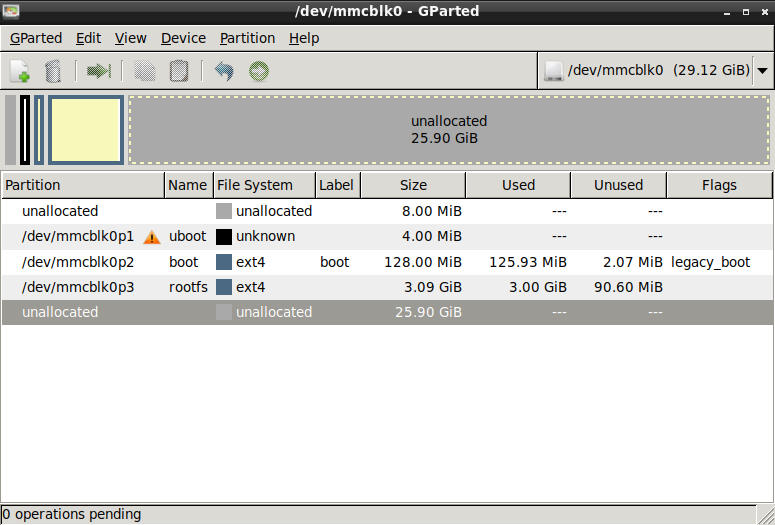Viewport: 775px width, 525px height.
Task: Click the Undo last operation icon
Action: pos(224,71)
